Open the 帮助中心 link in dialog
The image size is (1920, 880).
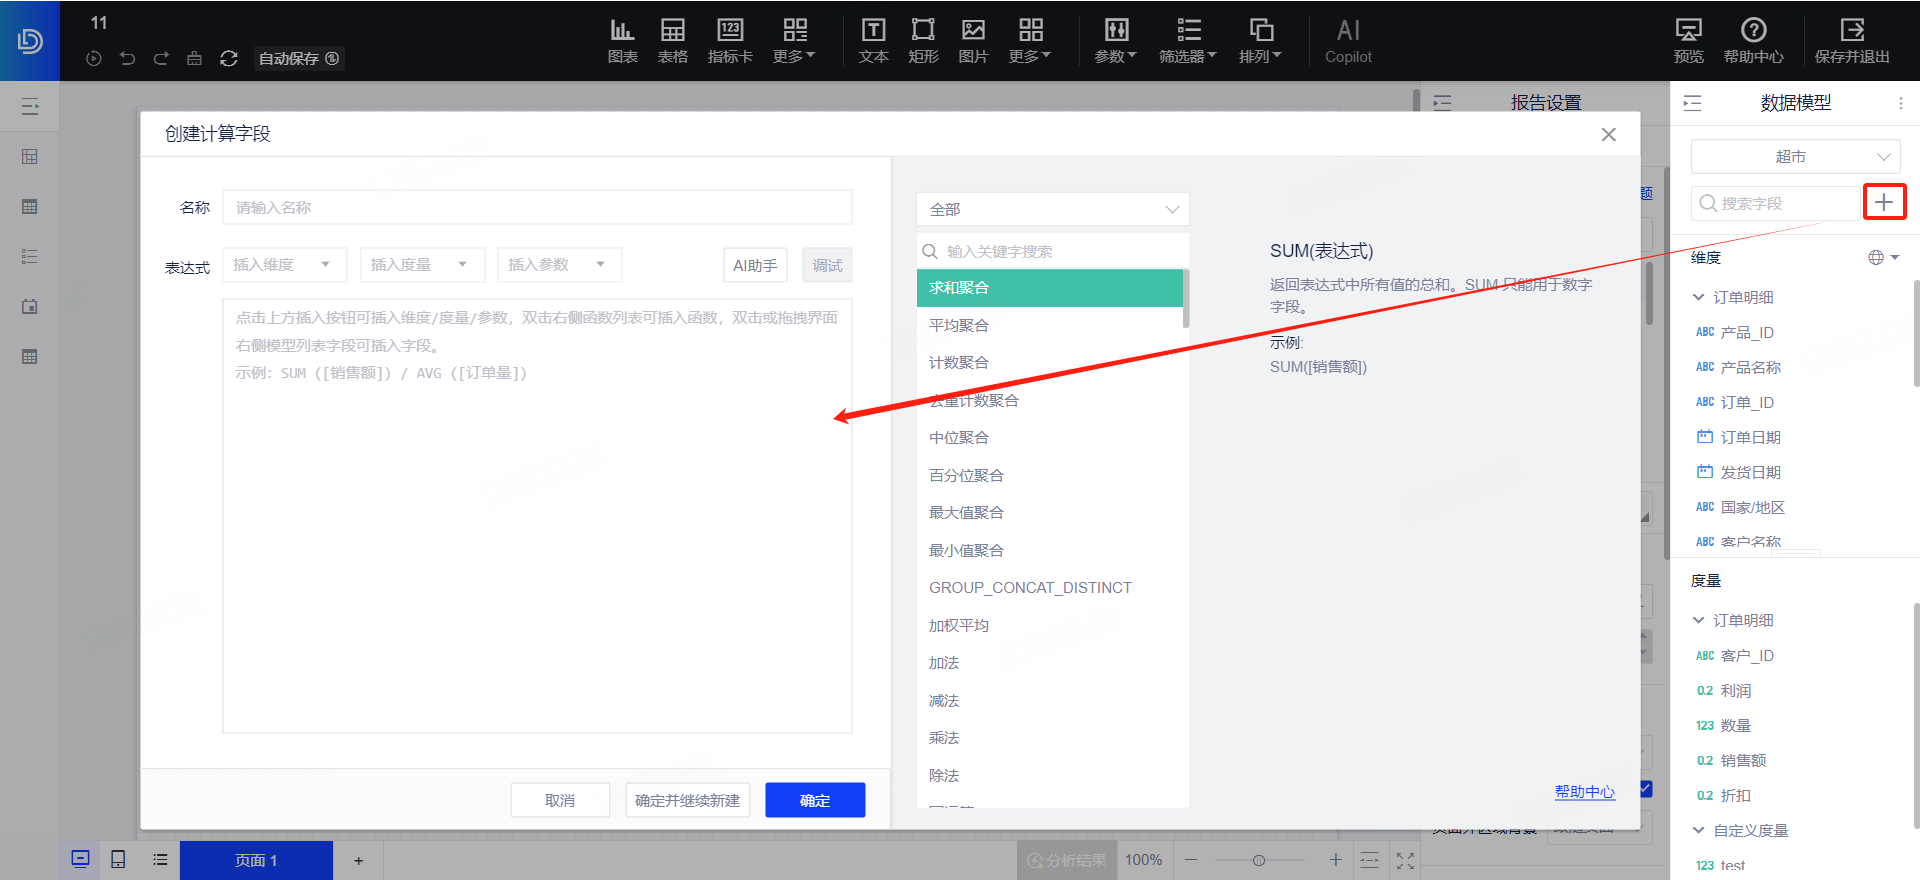[1584, 792]
